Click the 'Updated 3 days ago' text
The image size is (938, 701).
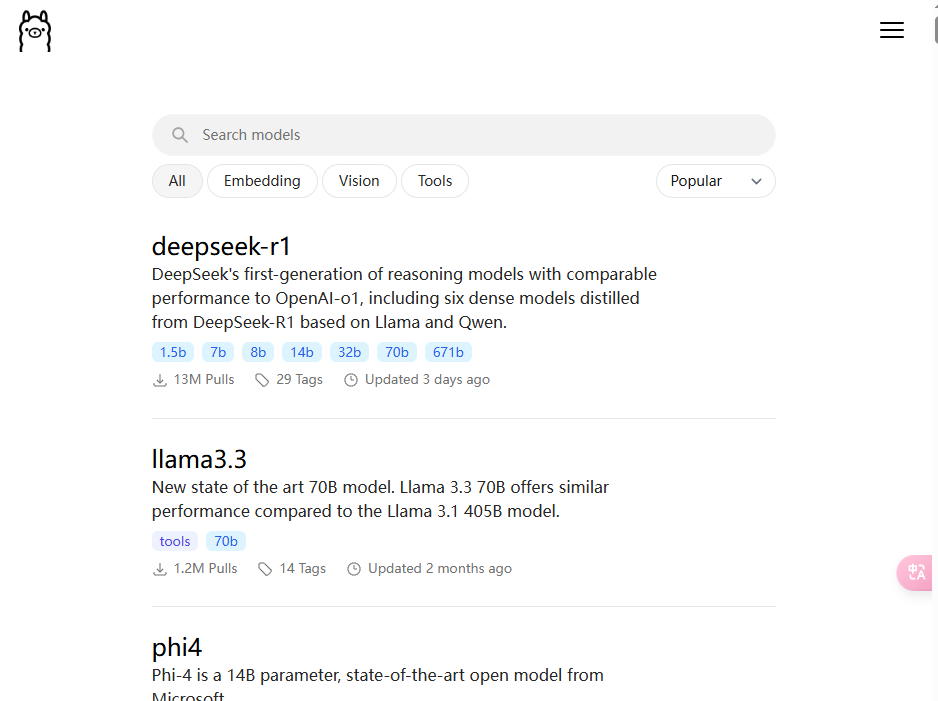coord(427,380)
